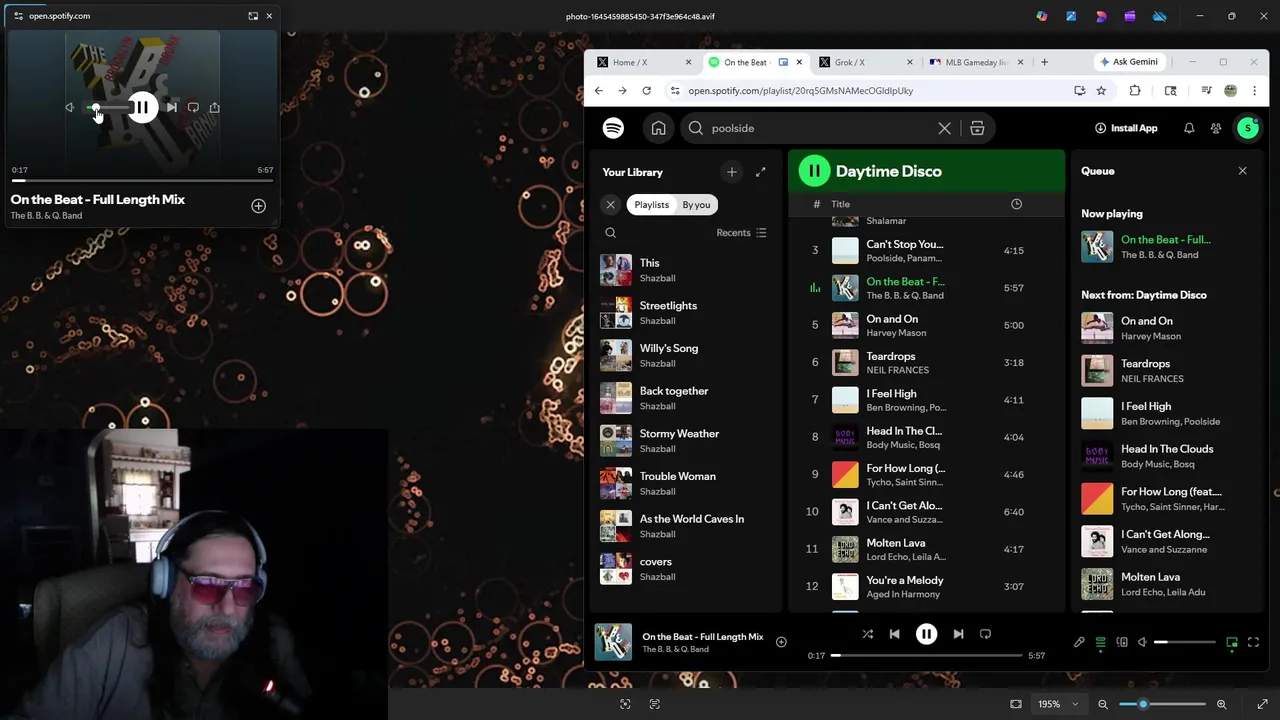Open the notifications bell in Spotify

pyautogui.click(x=1189, y=128)
